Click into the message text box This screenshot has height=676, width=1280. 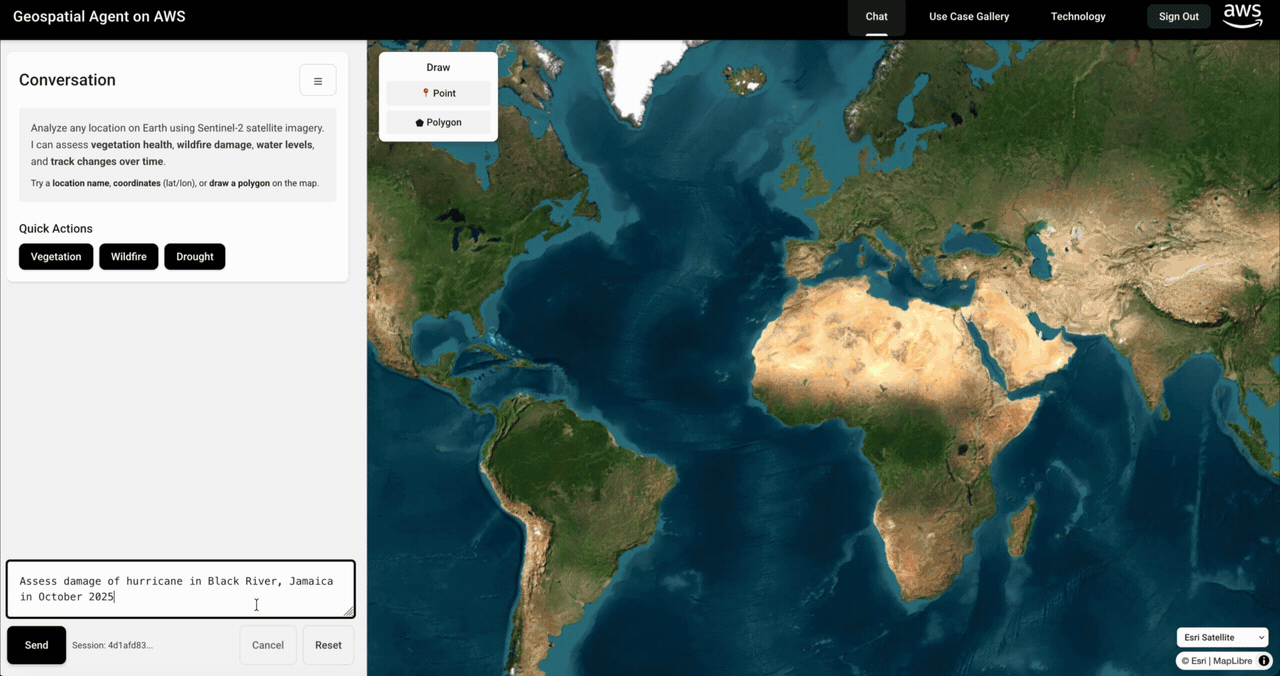pyautogui.click(x=181, y=589)
